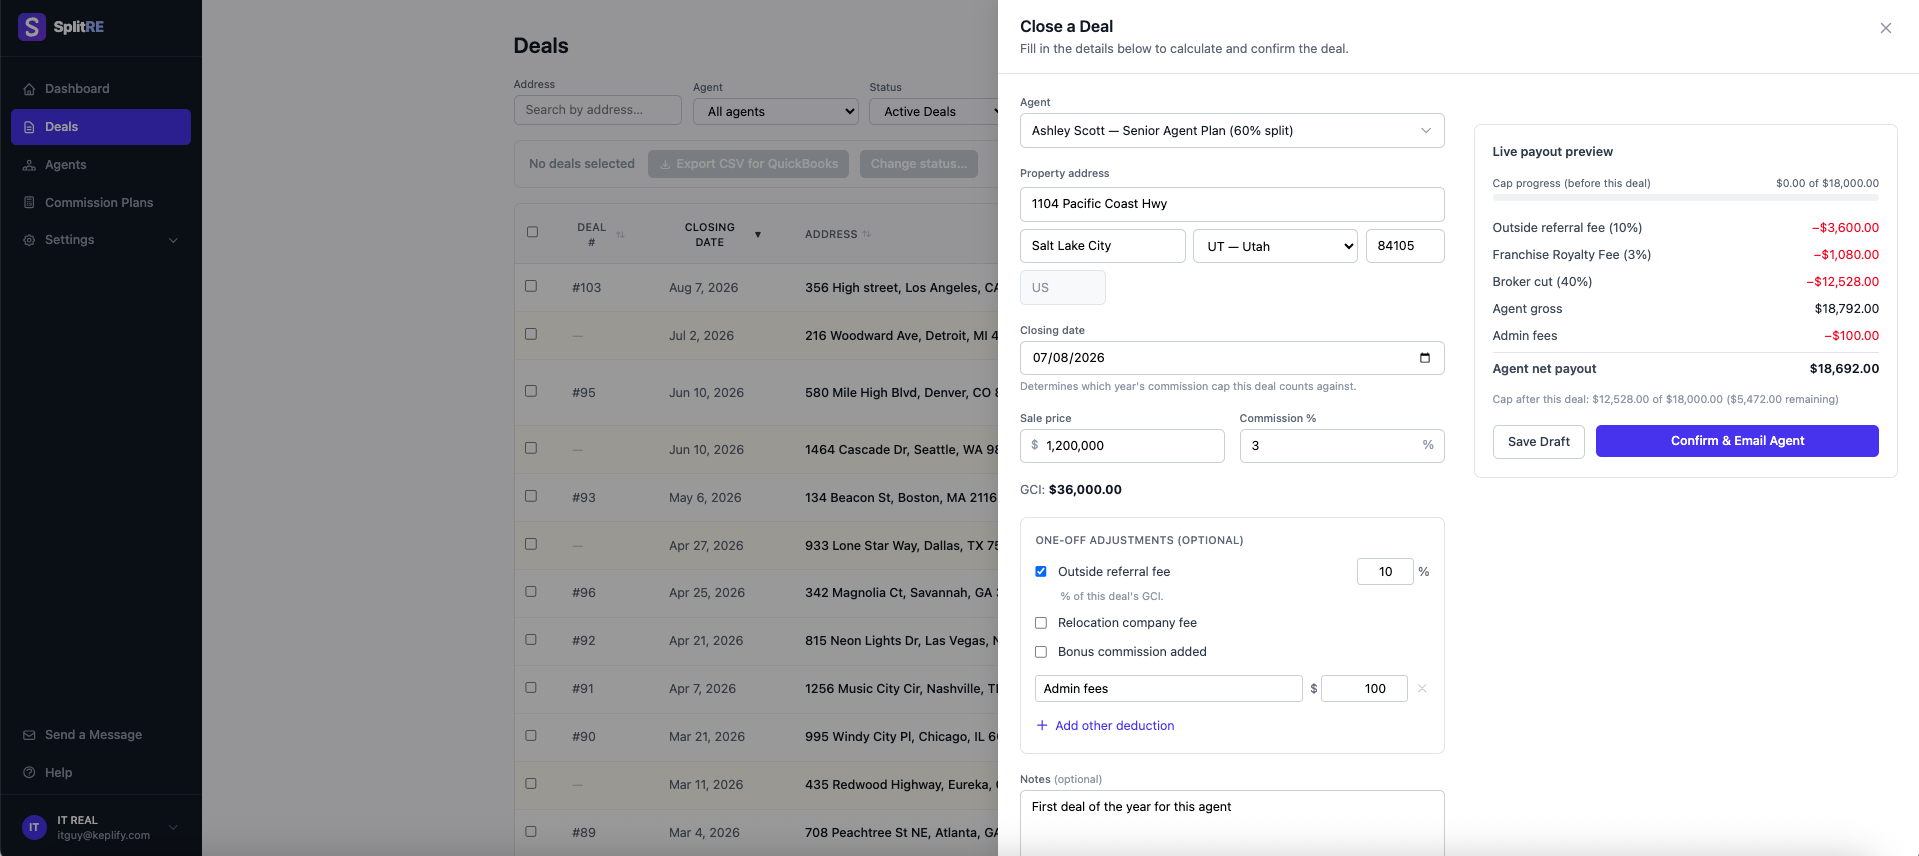Click Confirm & Email Agent button
Viewport: 1919px width, 856px height.
click(x=1737, y=441)
